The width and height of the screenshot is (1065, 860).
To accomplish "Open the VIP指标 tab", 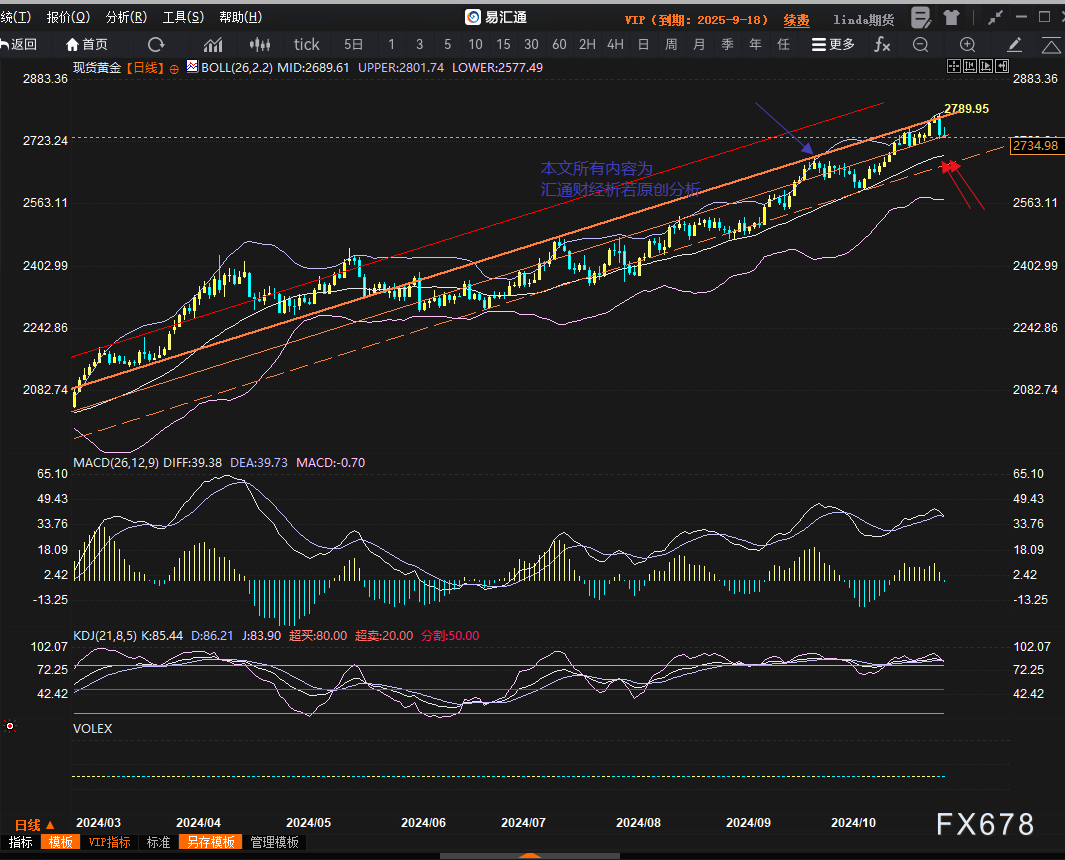I will tap(110, 842).
